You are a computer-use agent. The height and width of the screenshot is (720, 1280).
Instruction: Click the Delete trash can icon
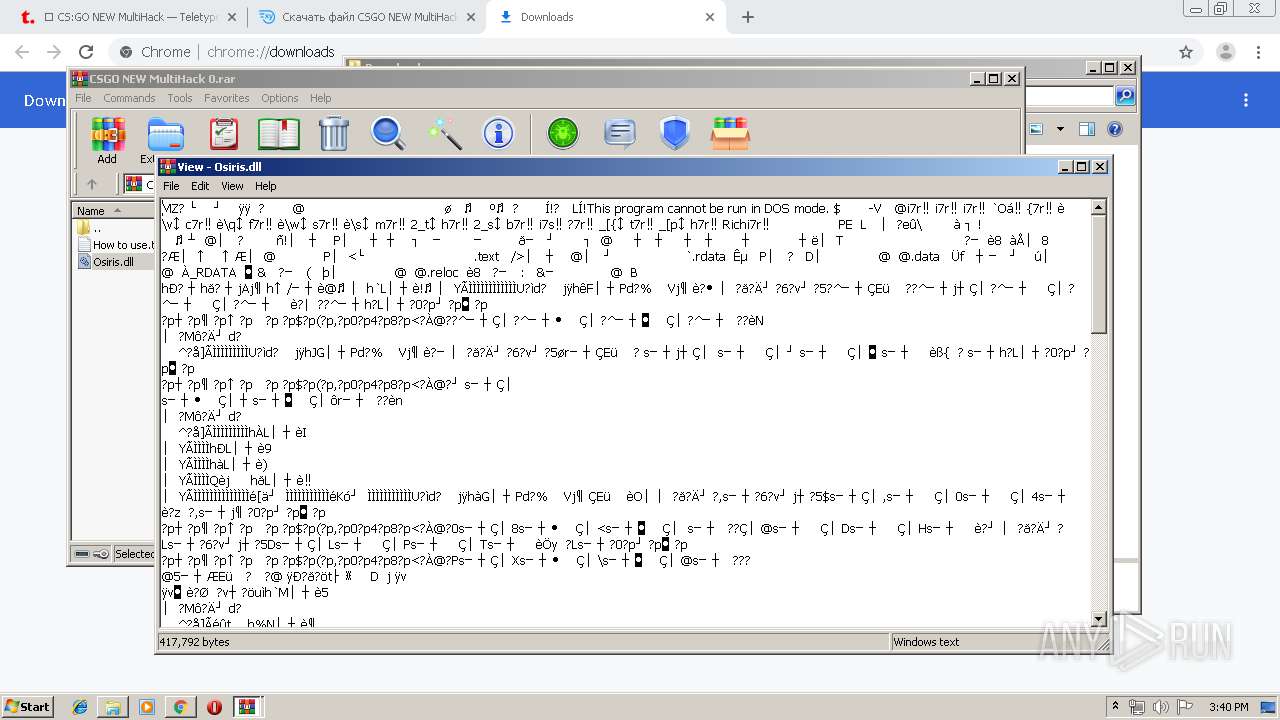[333, 133]
